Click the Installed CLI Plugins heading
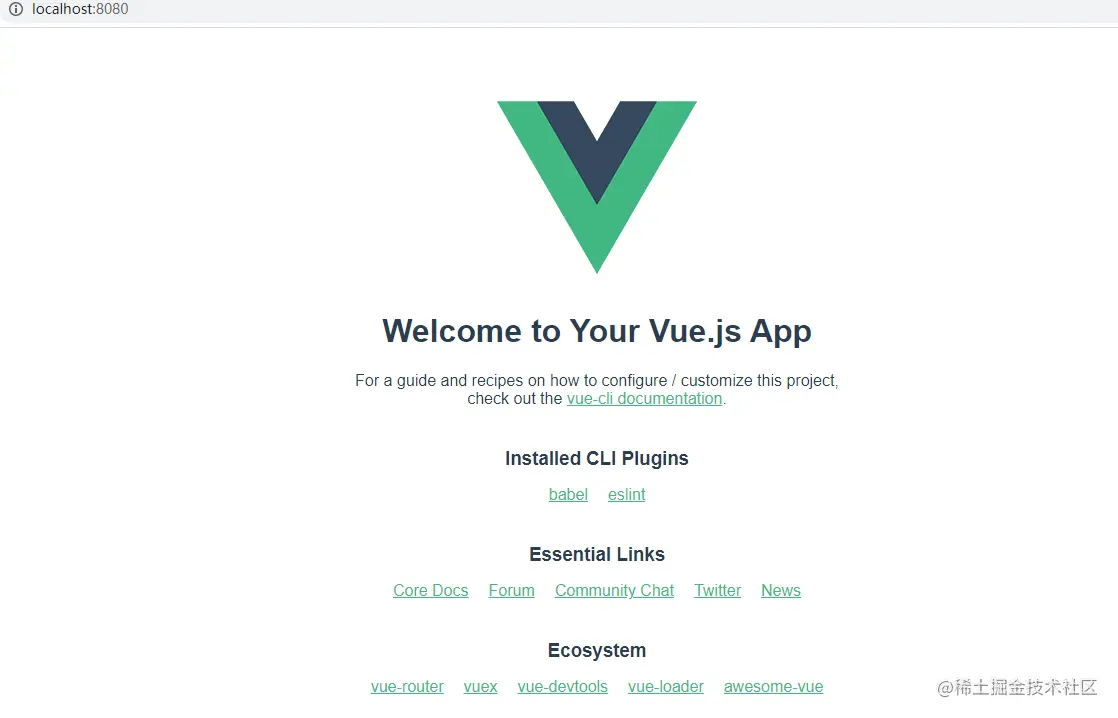Viewport: 1118px width, 718px height. point(597,458)
